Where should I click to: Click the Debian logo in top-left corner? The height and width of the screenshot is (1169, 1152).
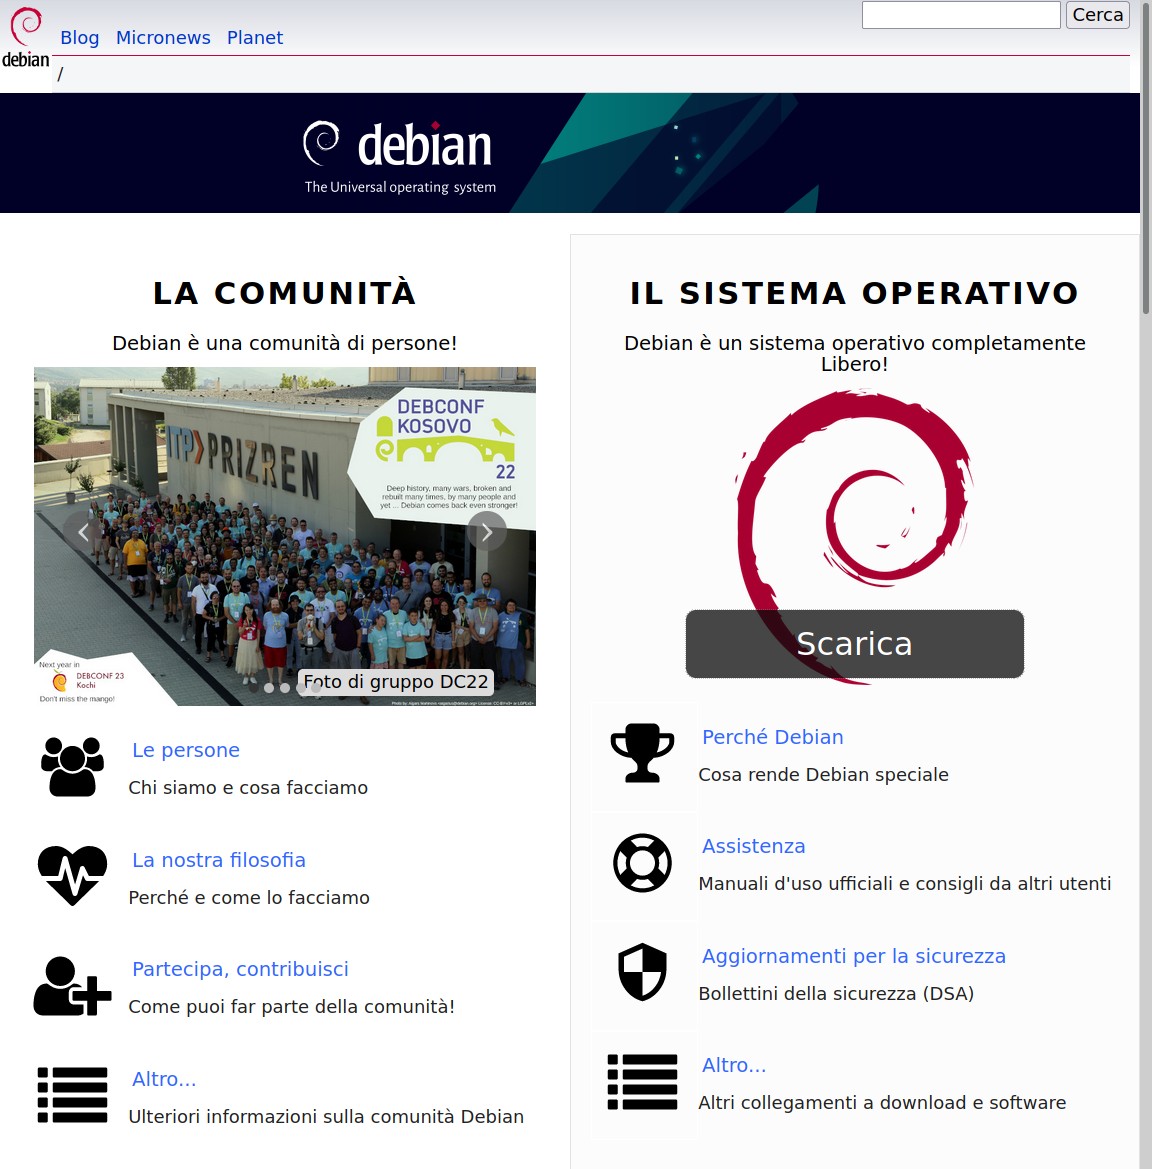[x=25, y=38]
